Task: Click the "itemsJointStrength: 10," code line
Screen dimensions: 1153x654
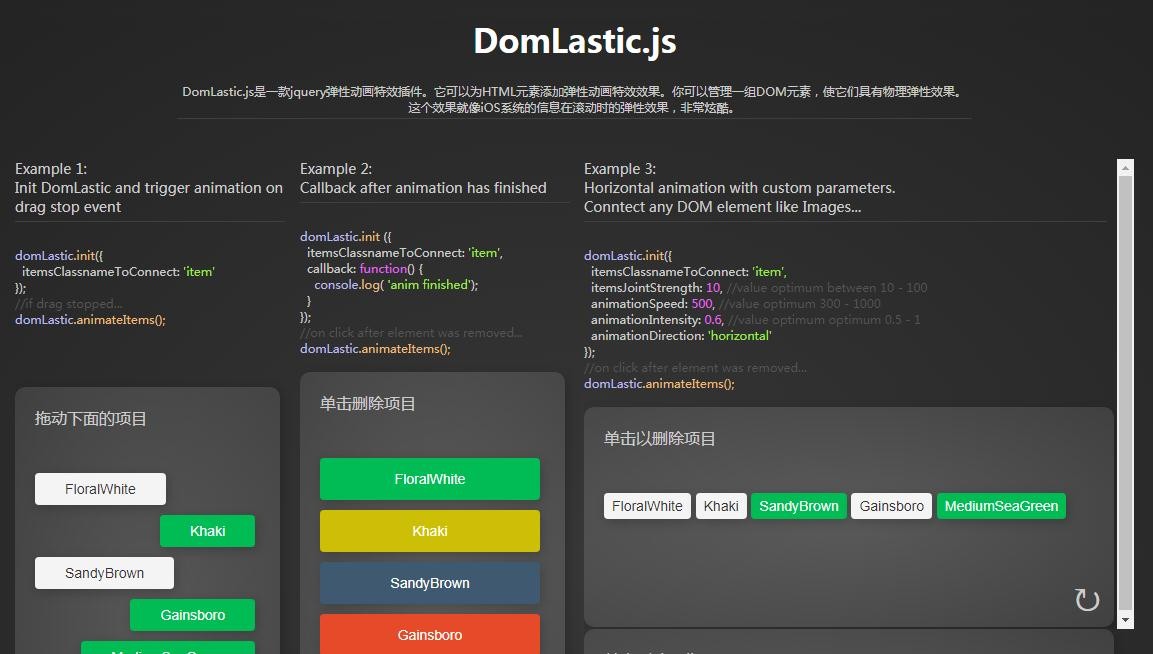Action: click(x=657, y=288)
